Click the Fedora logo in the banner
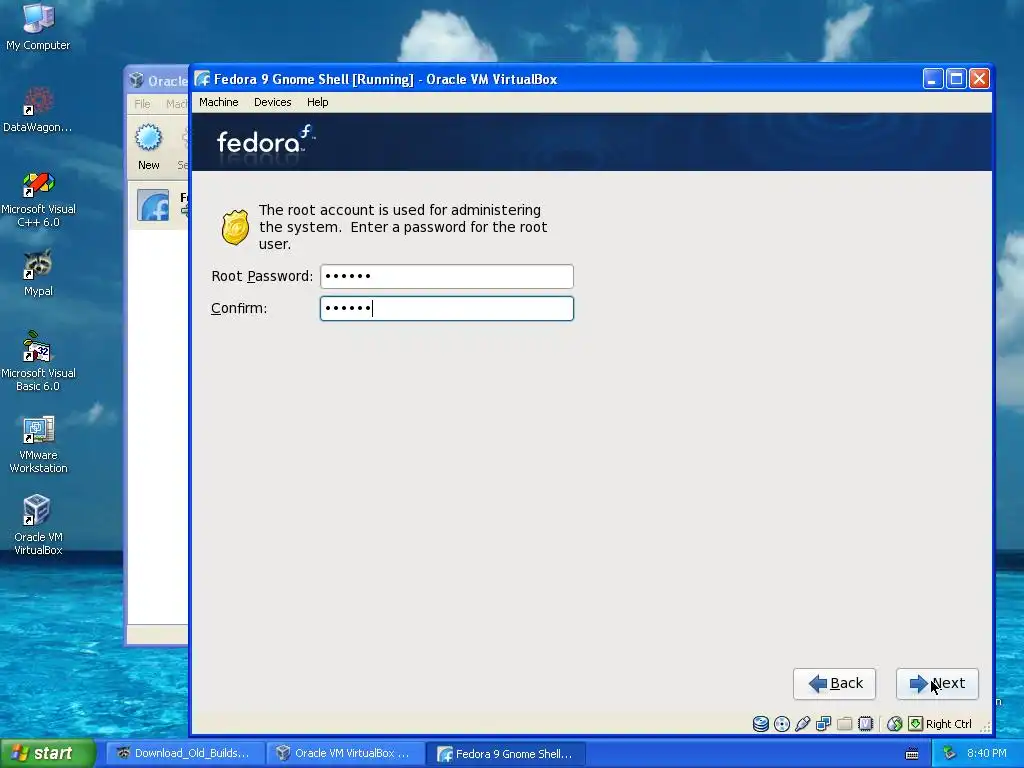 266,140
